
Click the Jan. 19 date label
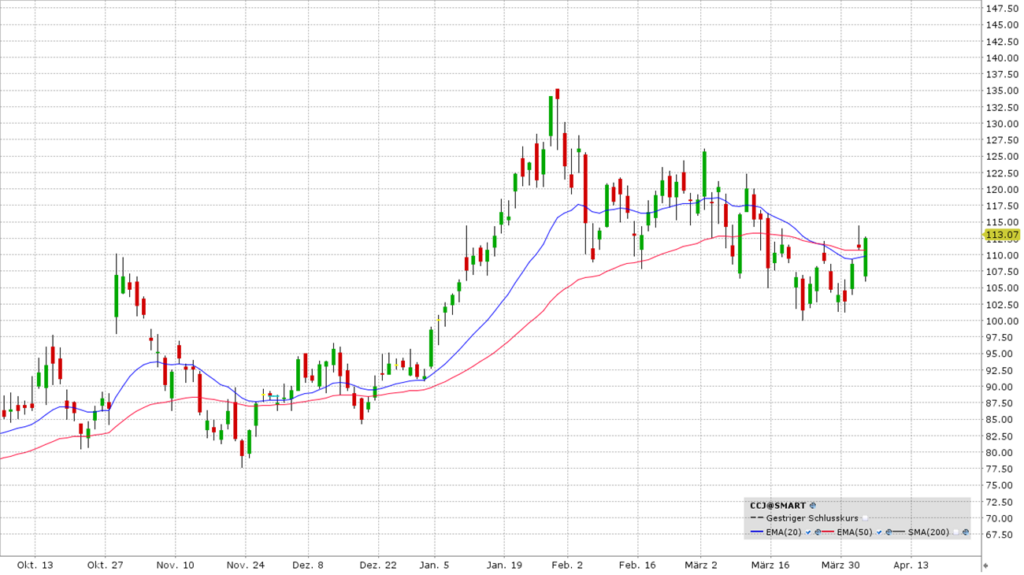505,564
